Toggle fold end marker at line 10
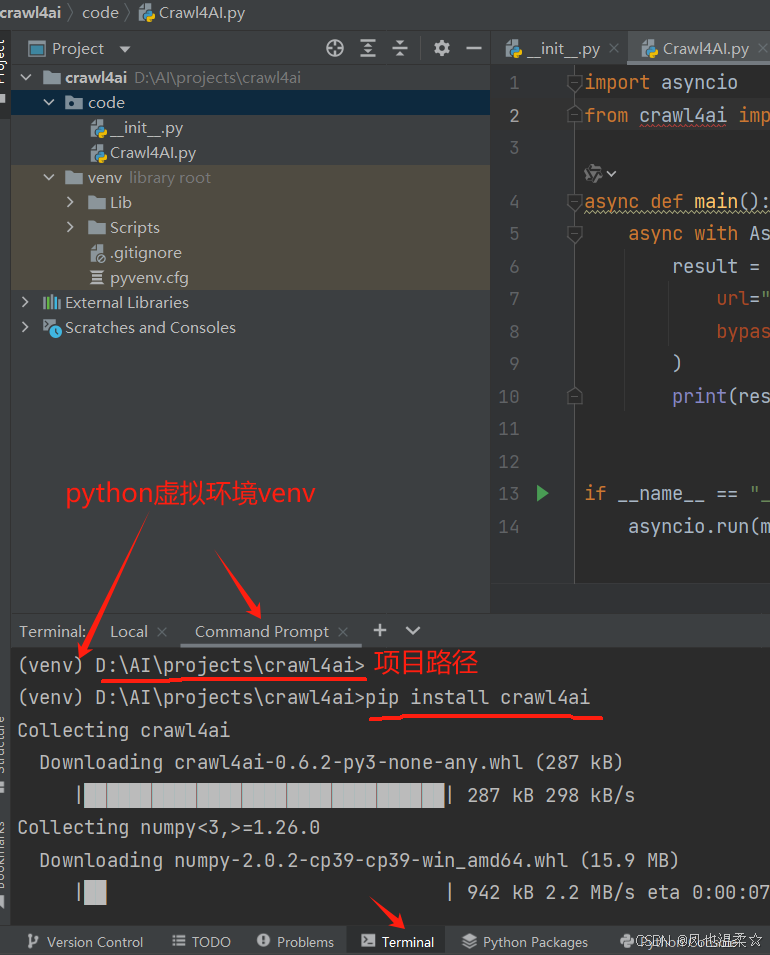 574,396
